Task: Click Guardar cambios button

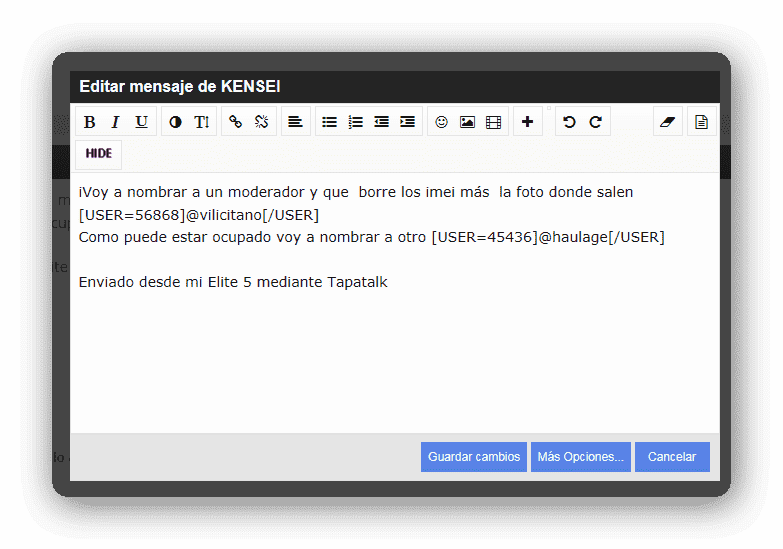Action: (474, 457)
